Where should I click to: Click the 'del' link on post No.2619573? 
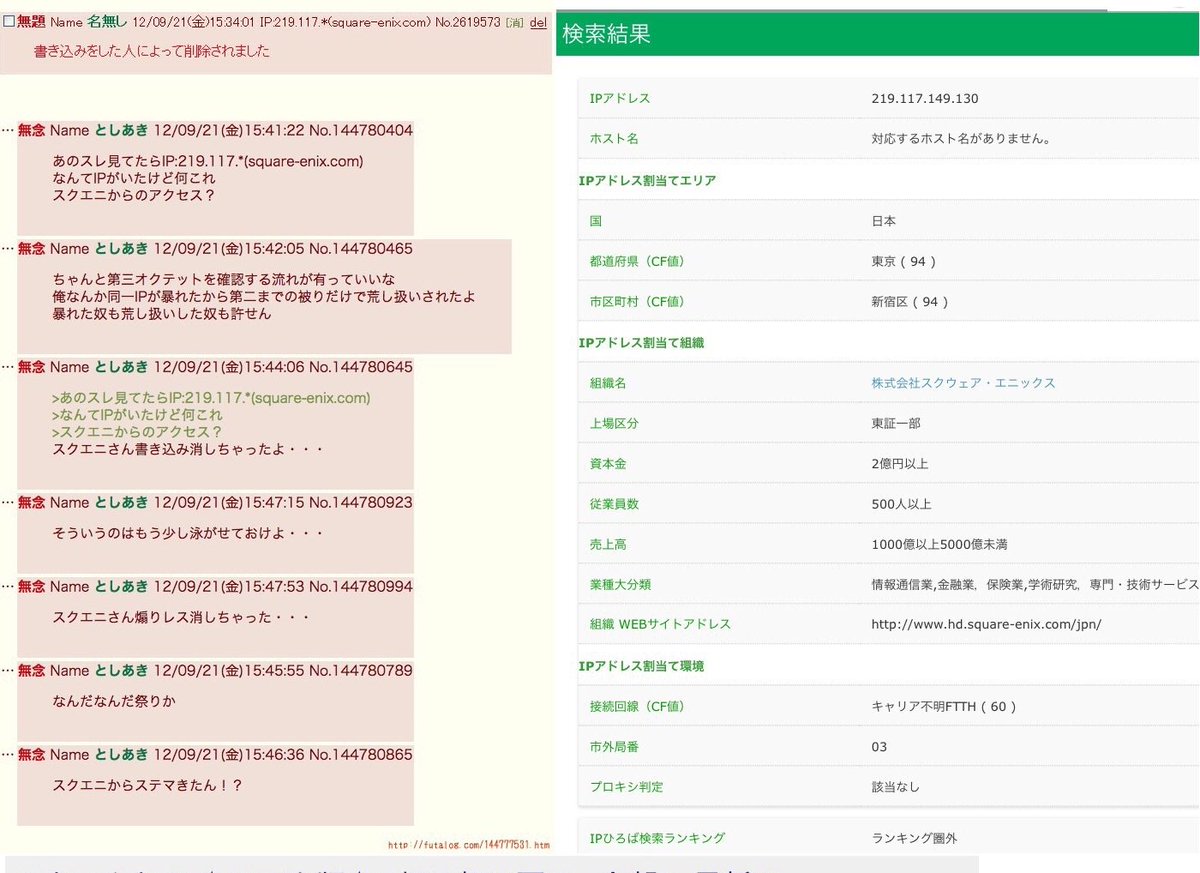[x=538, y=22]
